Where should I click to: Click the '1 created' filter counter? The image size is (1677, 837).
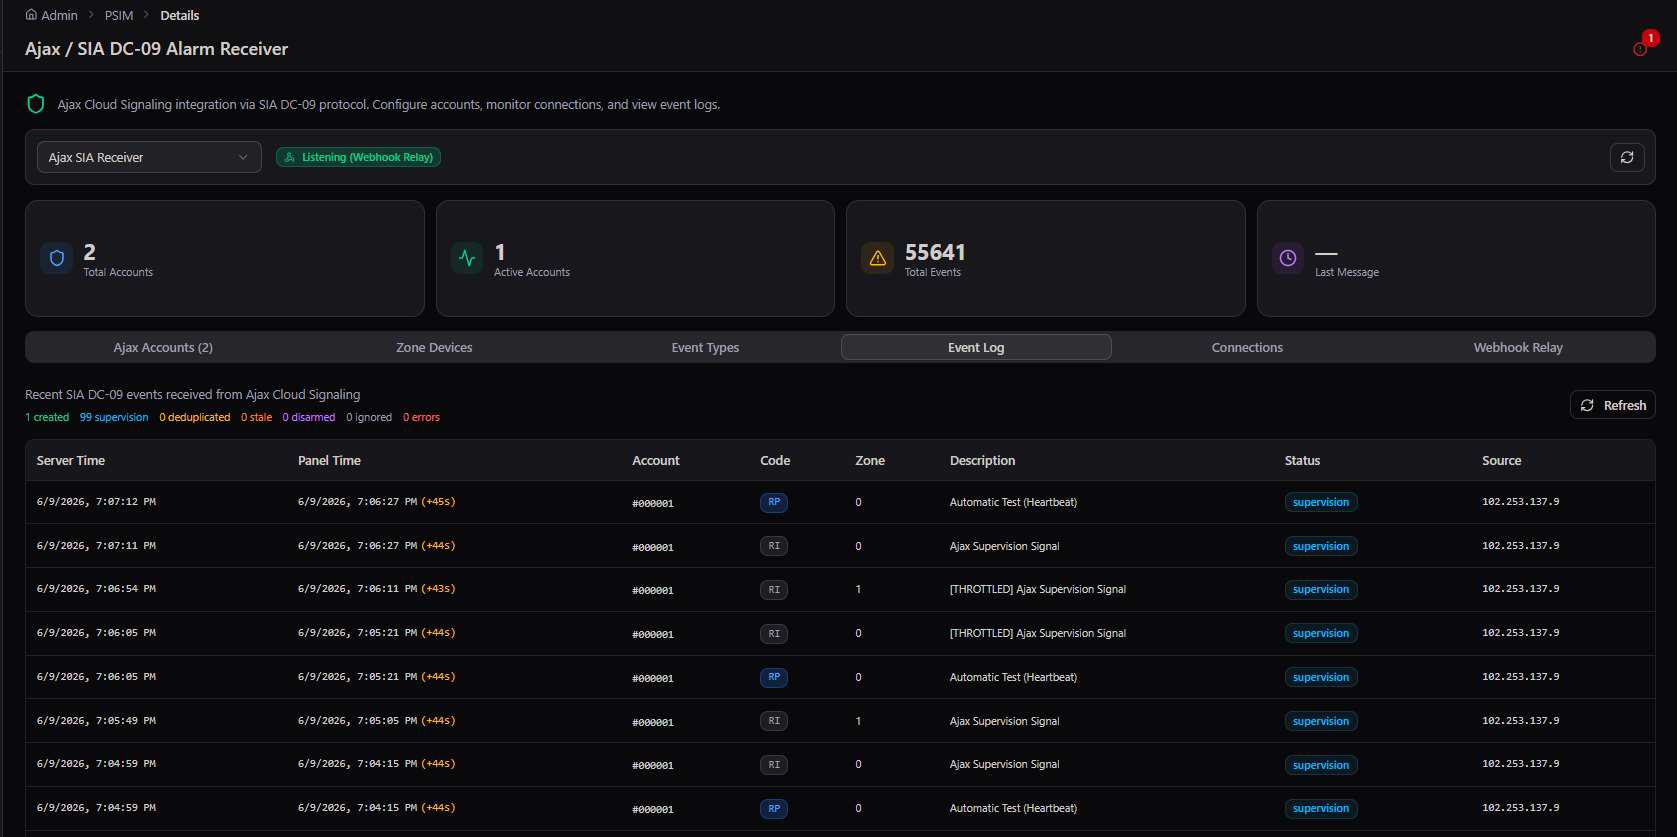(47, 417)
